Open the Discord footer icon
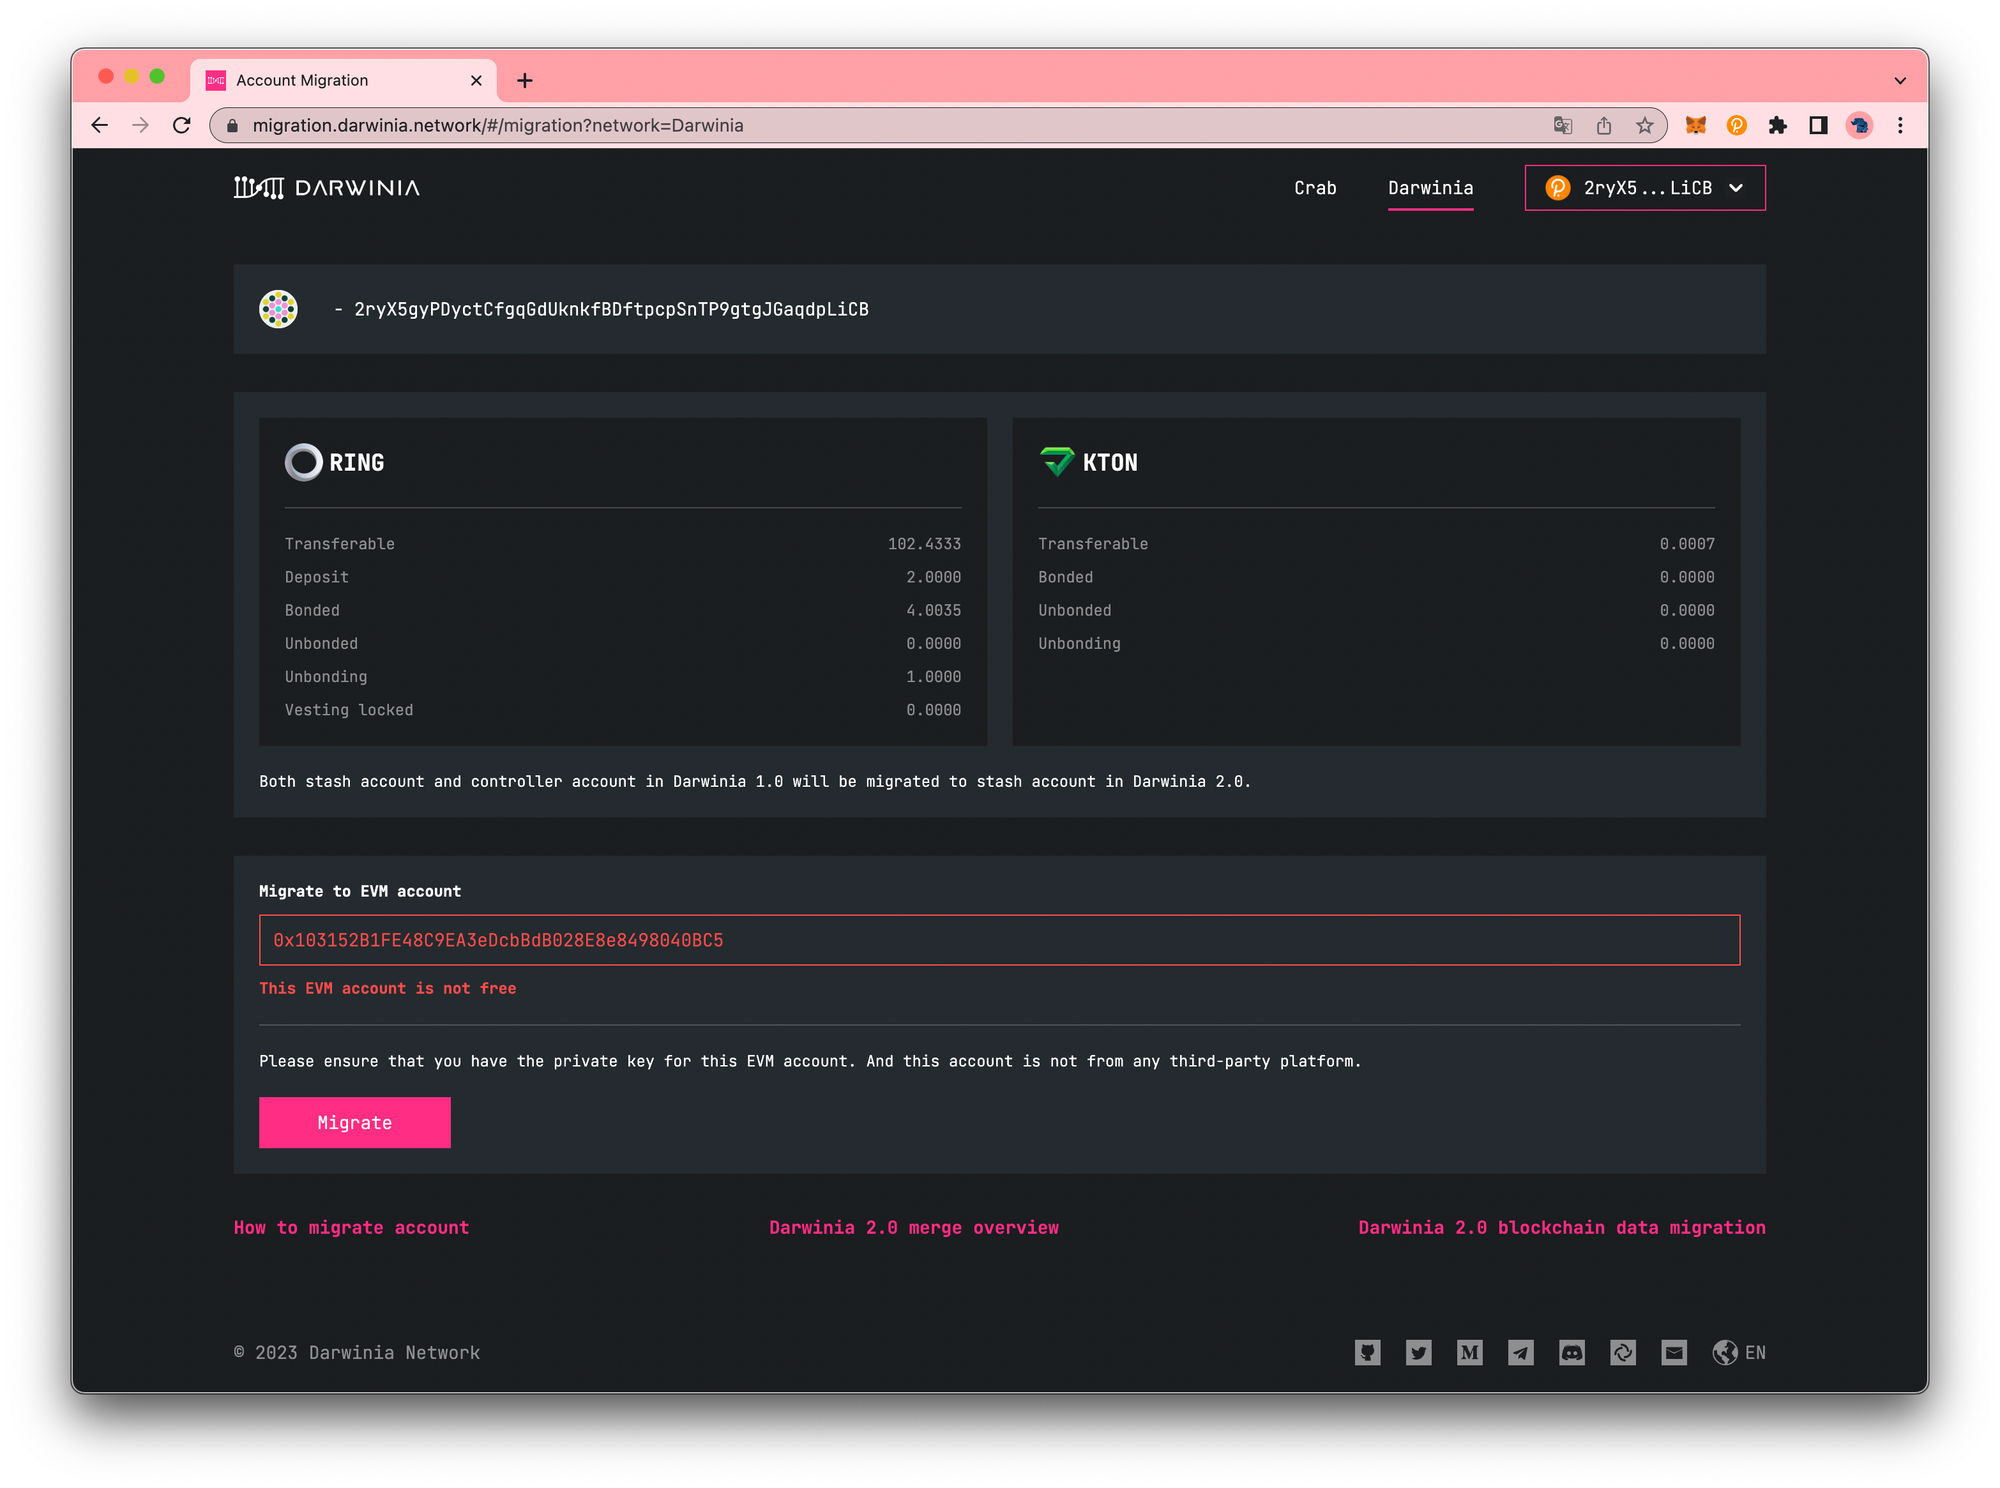 (1571, 1353)
